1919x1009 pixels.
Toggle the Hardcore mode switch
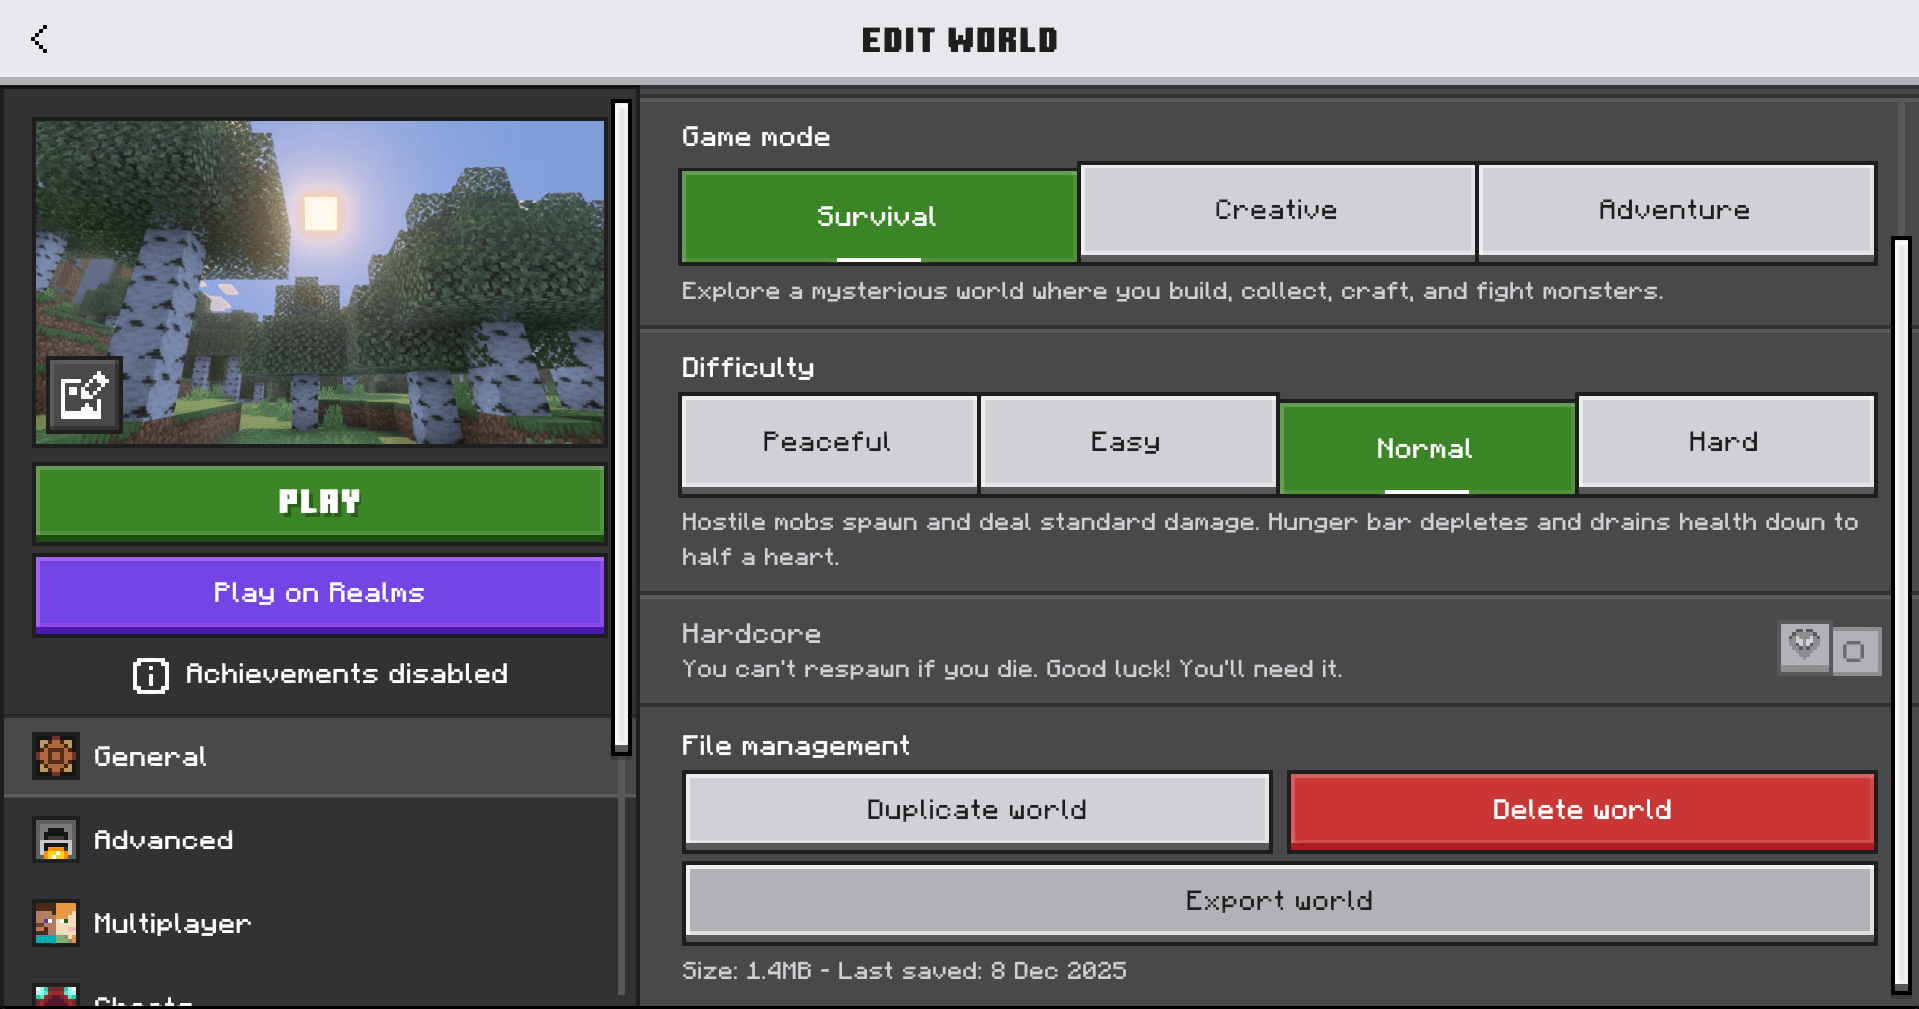[1853, 651]
